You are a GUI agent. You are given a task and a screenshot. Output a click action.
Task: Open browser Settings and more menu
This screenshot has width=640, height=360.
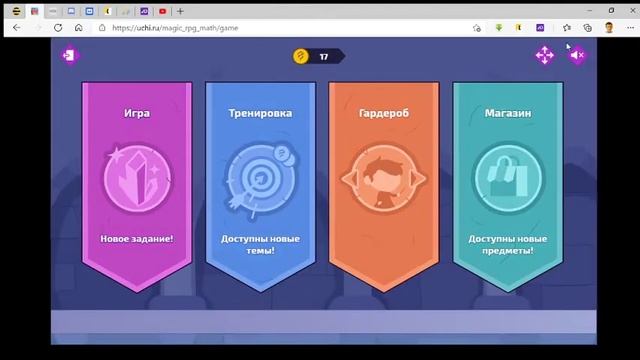click(630, 28)
